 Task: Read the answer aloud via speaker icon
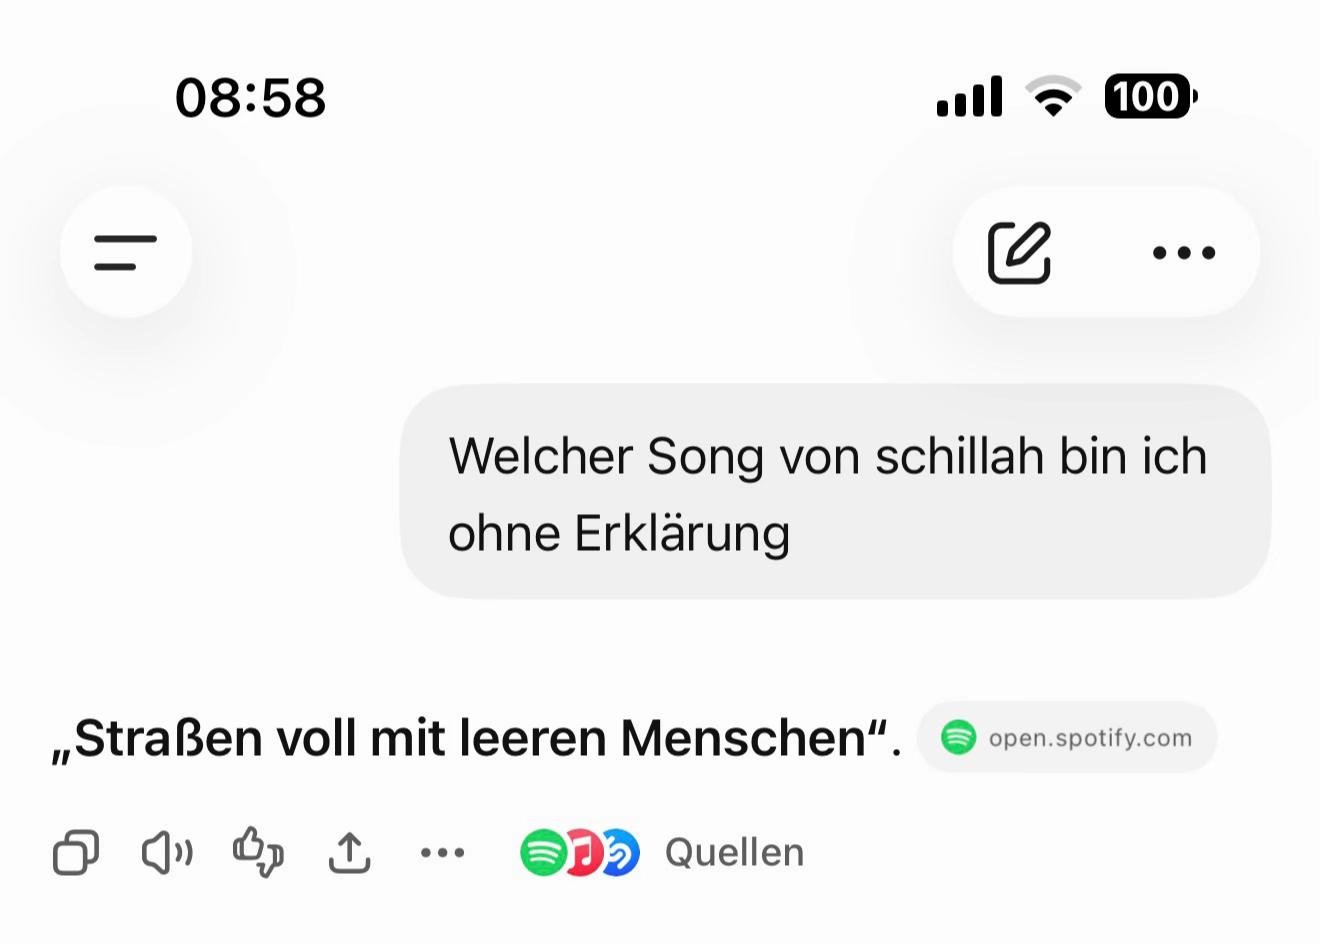click(167, 853)
